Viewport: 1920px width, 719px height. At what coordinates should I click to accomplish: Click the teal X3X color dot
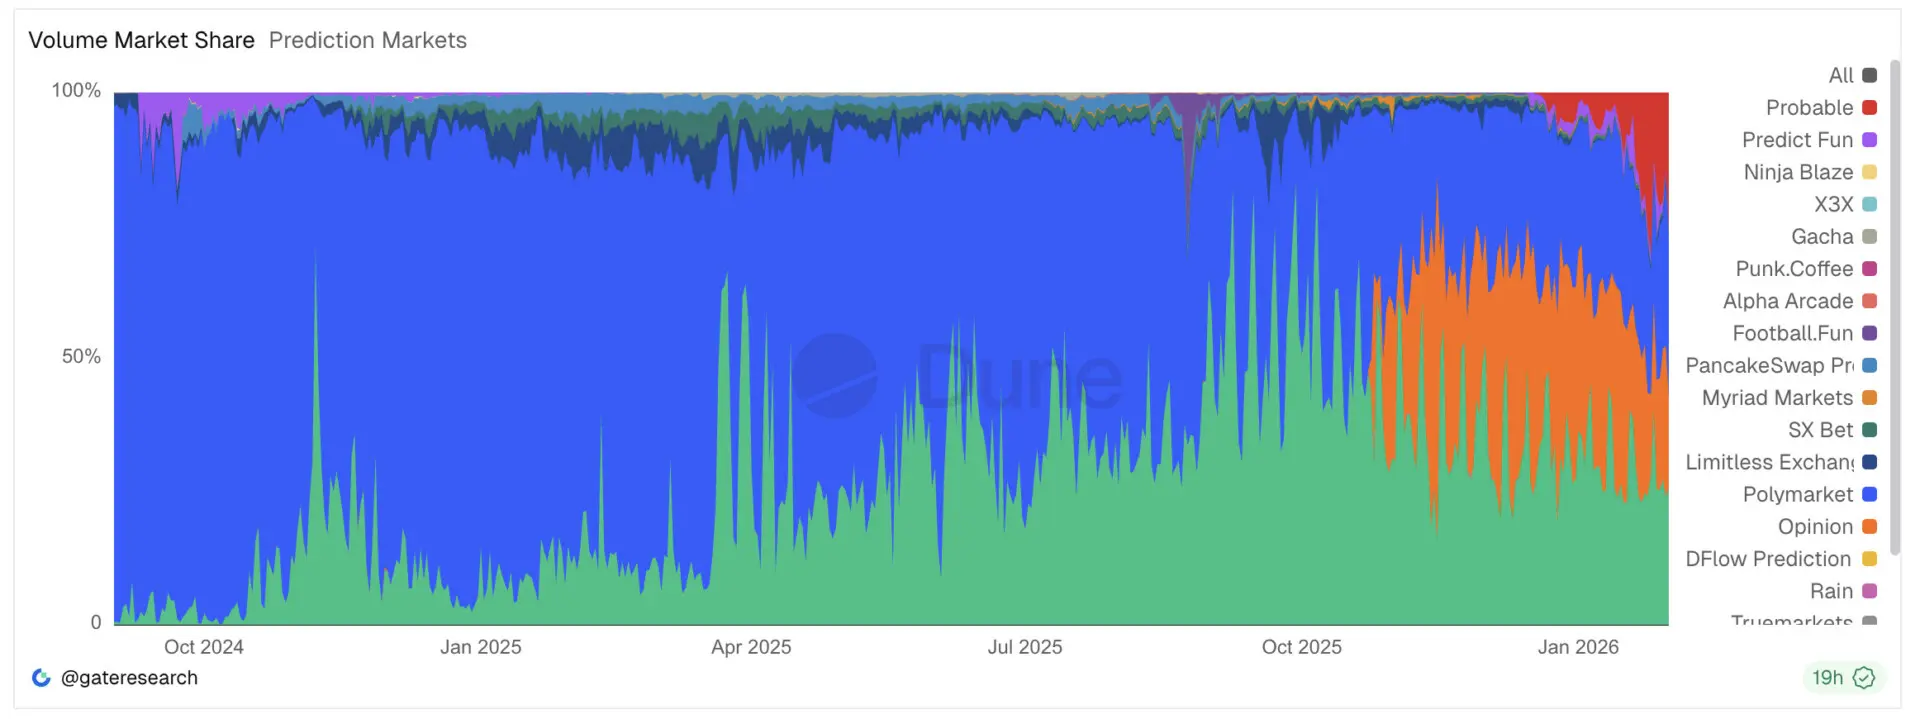(1869, 204)
